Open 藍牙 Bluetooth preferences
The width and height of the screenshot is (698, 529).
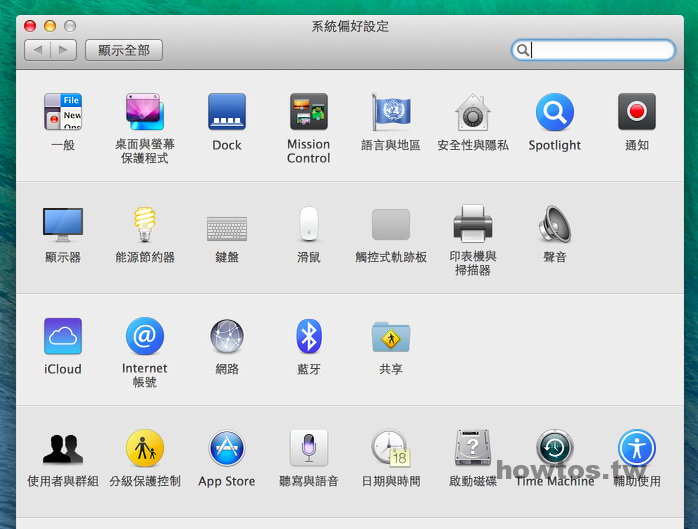[308, 336]
